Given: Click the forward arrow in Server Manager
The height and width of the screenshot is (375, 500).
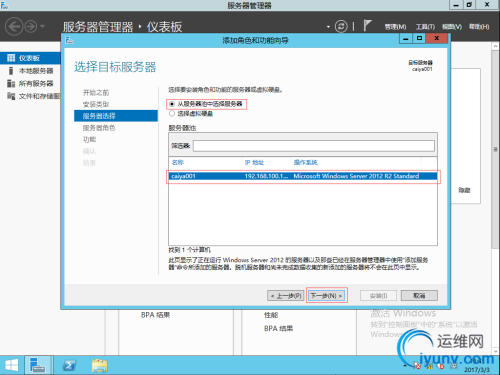Looking at the screenshot, I should pyautogui.click(x=31, y=26).
